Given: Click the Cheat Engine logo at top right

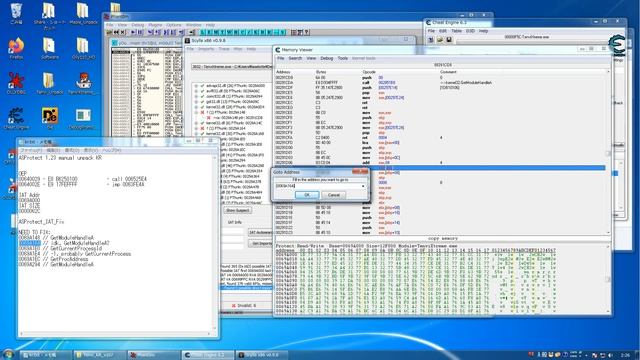Looking at the screenshot, I should coord(616,44).
